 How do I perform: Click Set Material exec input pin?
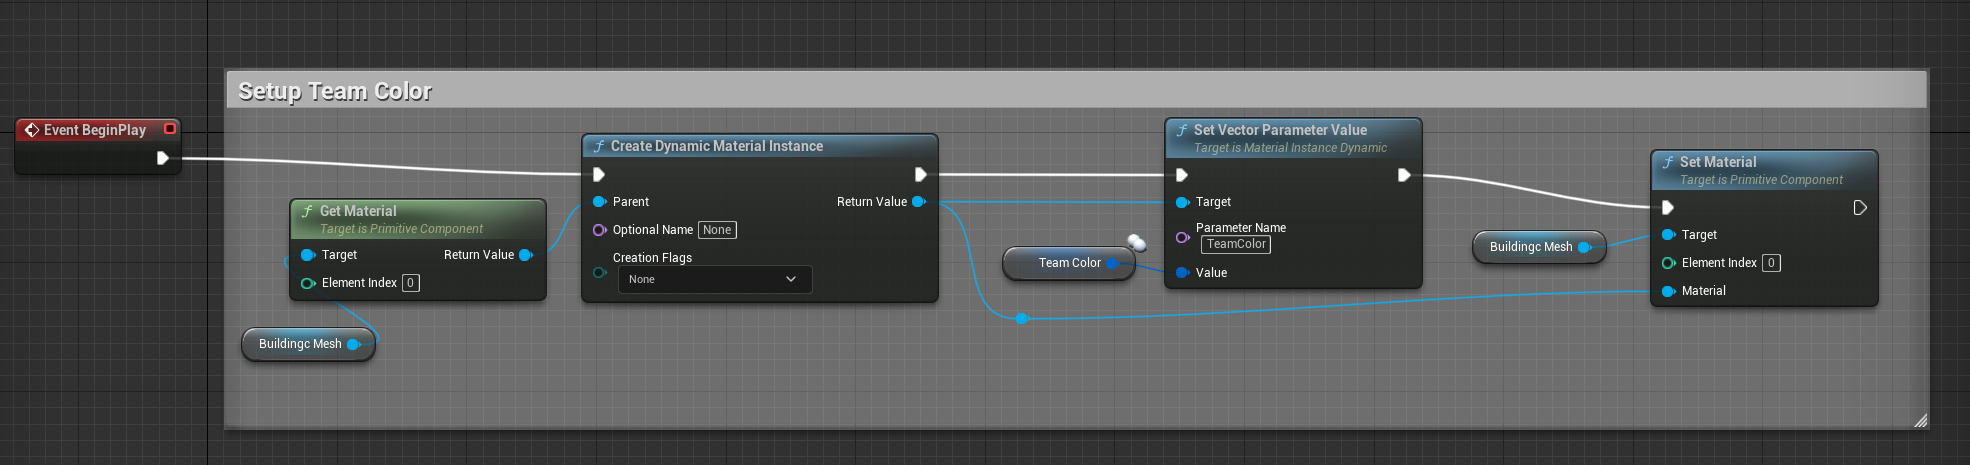click(x=1667, y=207)
